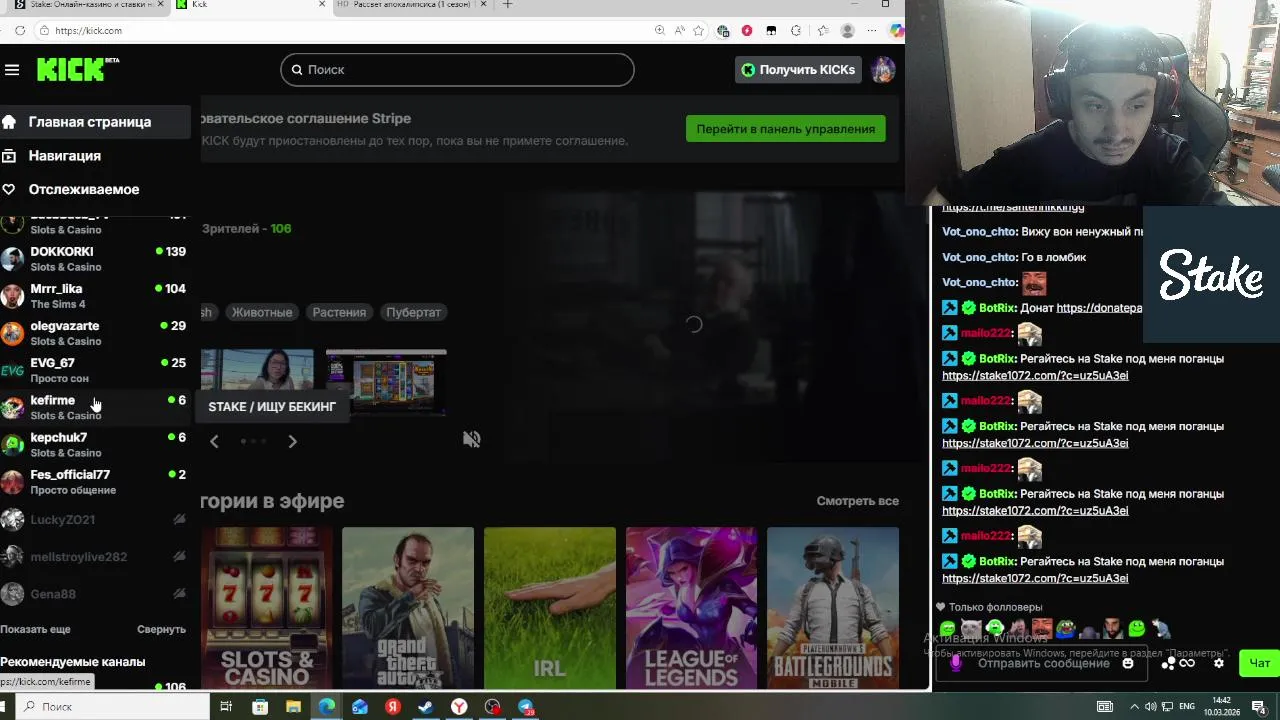
Task: Click the emoji picker in message box
Action: 1128,663
